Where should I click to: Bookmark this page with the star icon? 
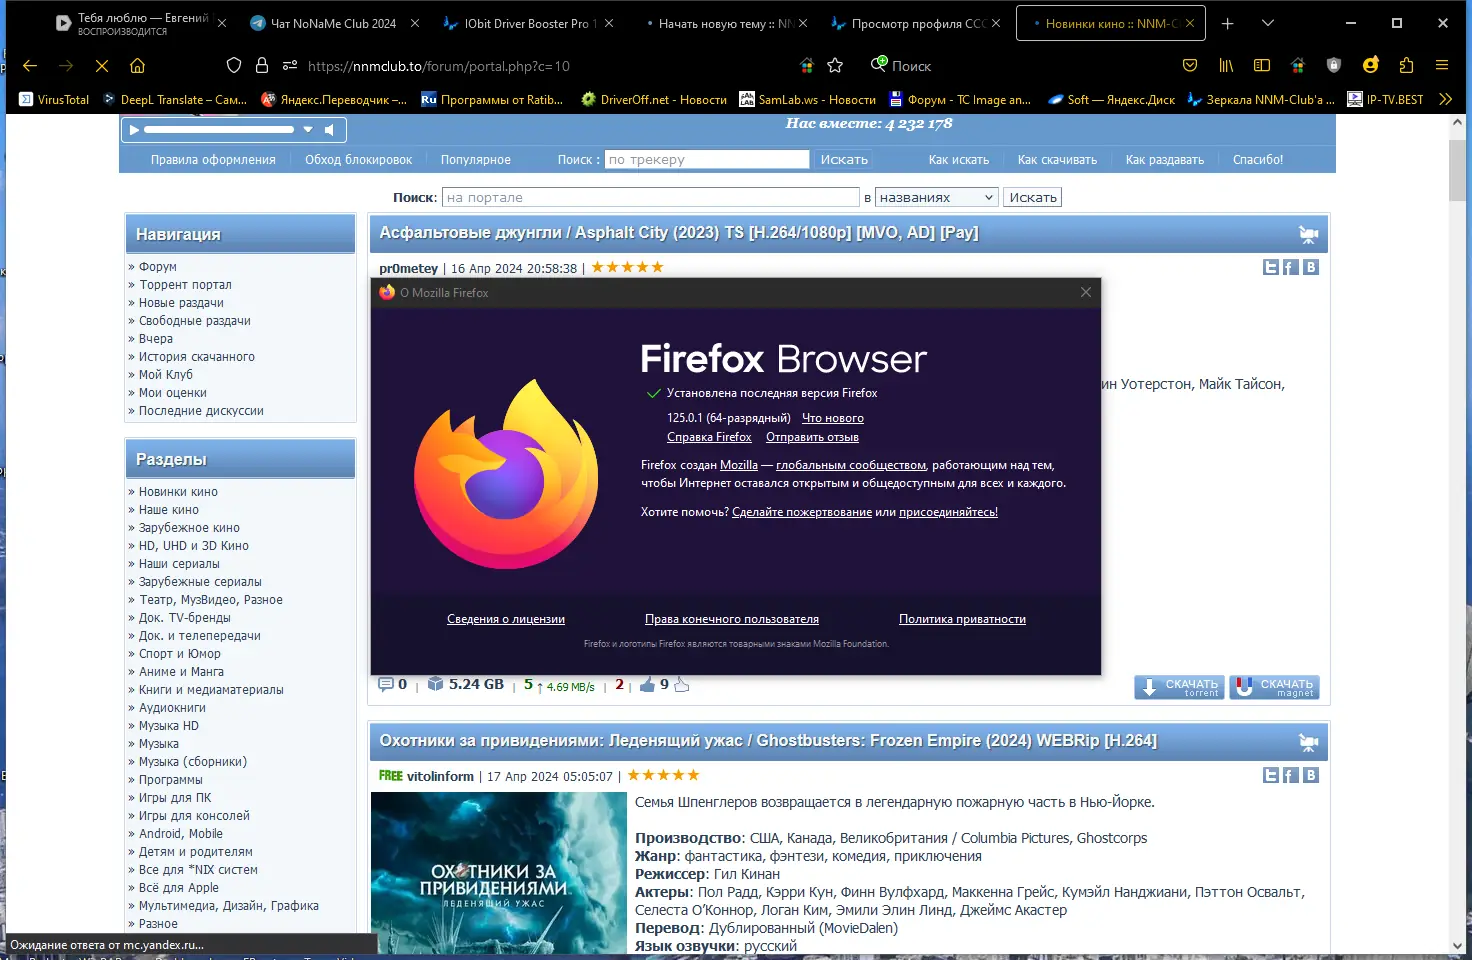tap(835, 66)
